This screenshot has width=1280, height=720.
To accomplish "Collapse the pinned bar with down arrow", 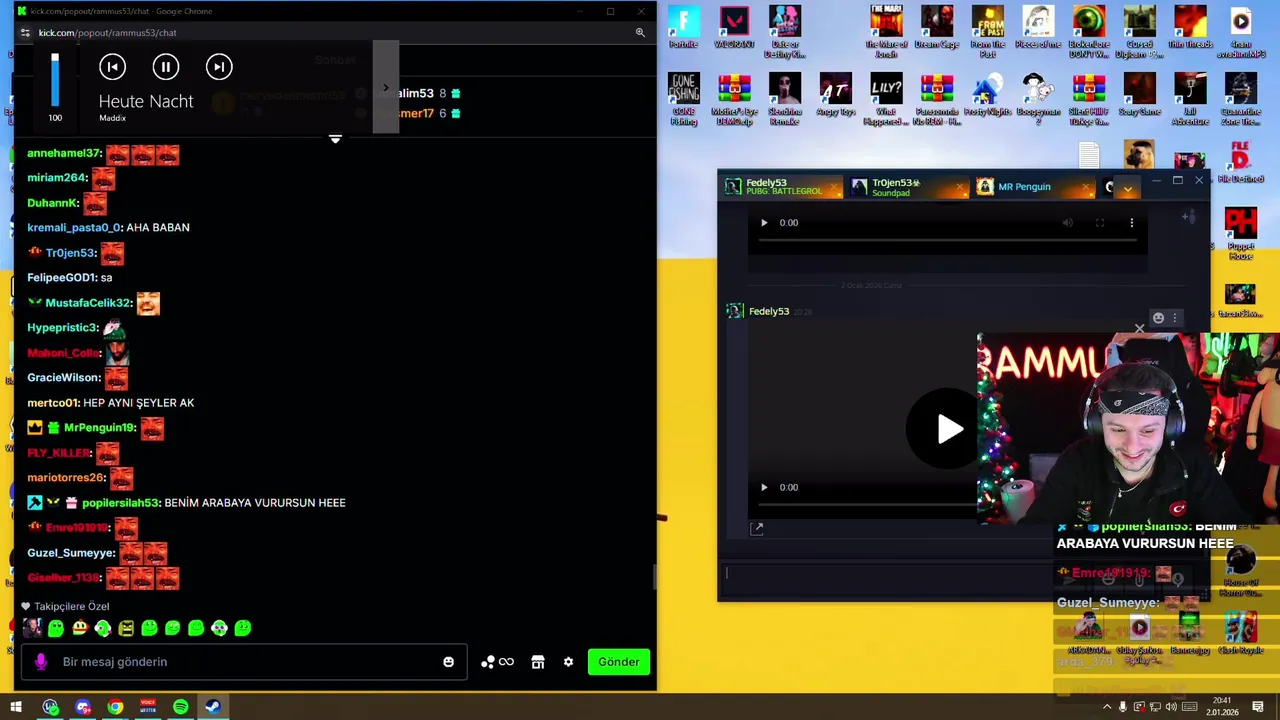I will [x=335, y=139].
